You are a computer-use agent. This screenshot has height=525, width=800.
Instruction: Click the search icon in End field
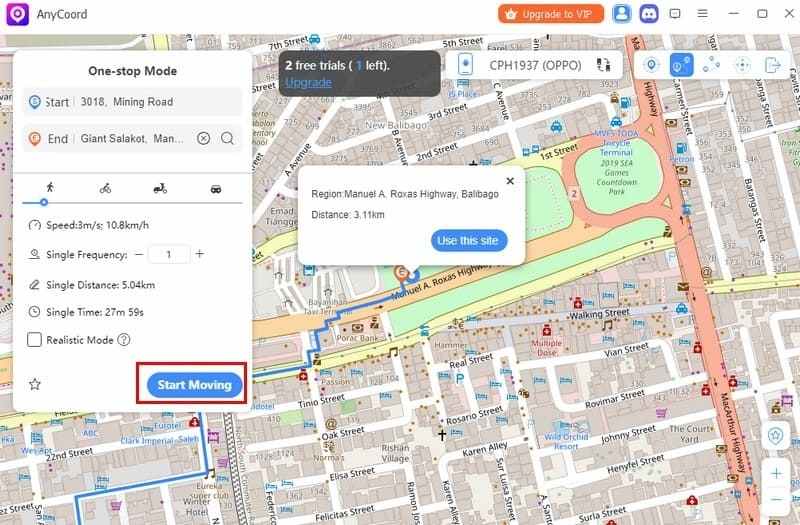coord(228,139)
